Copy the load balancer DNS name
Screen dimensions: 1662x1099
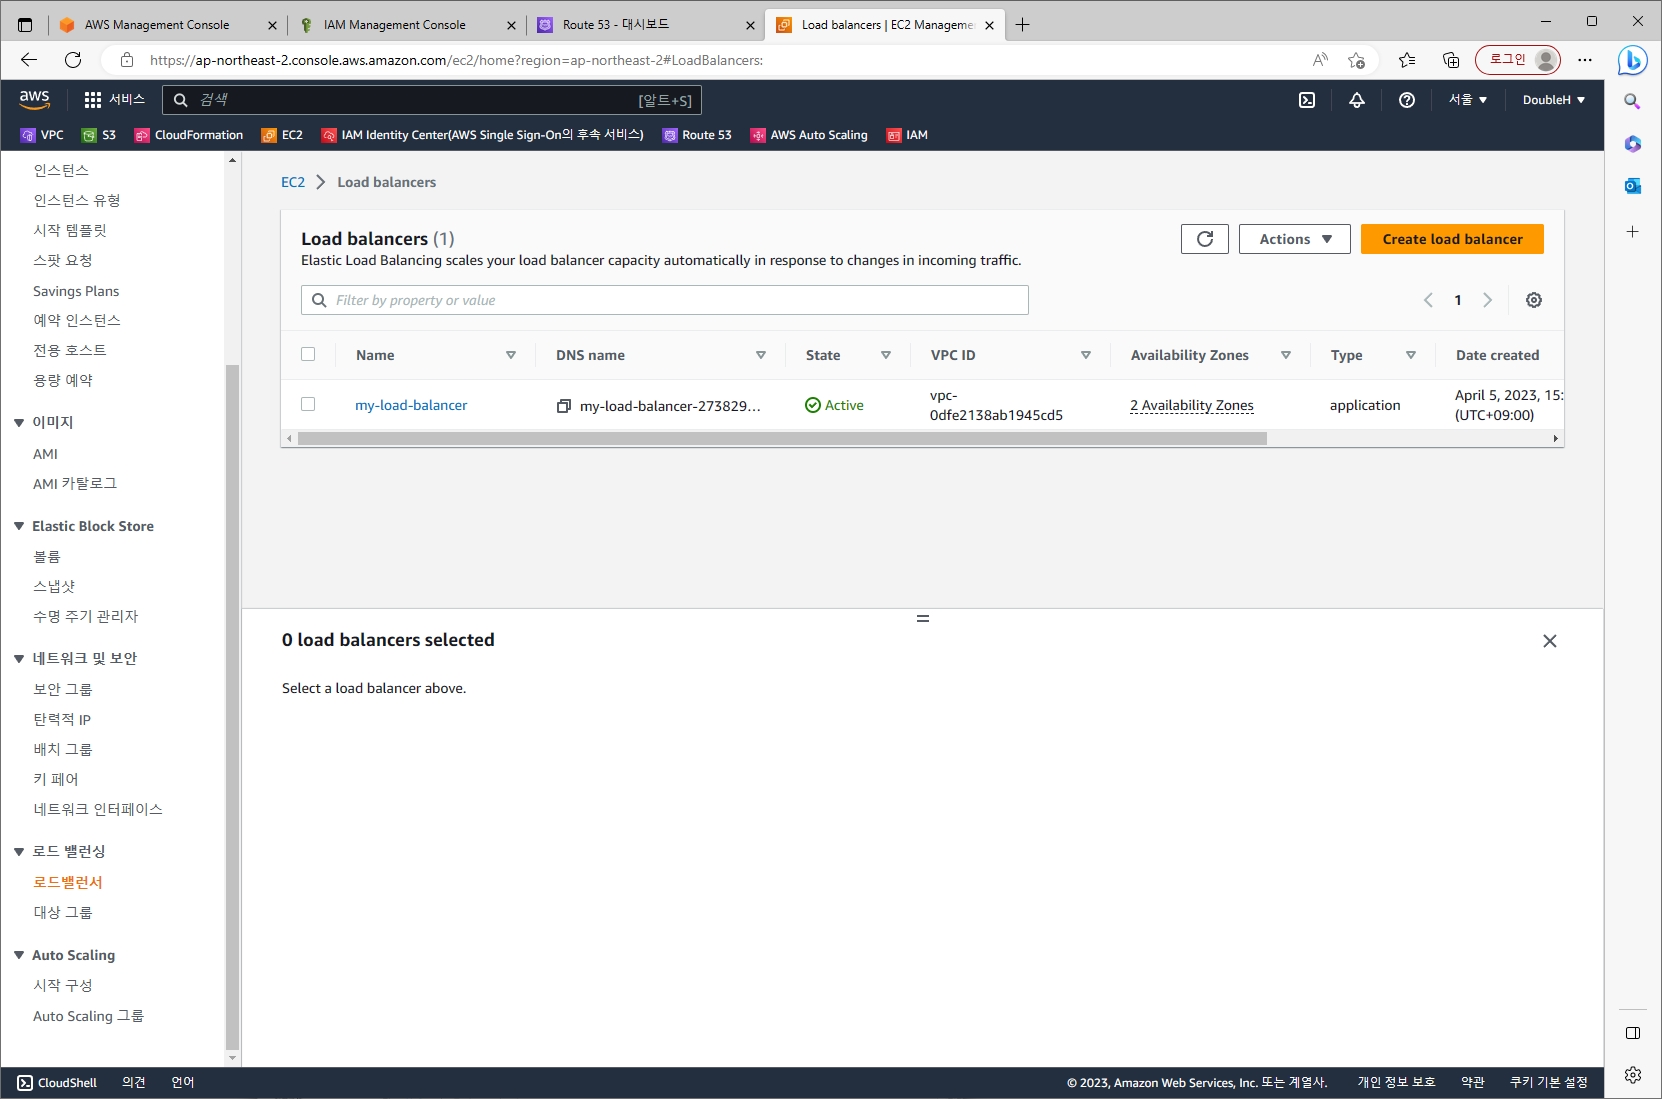[564, 406]
